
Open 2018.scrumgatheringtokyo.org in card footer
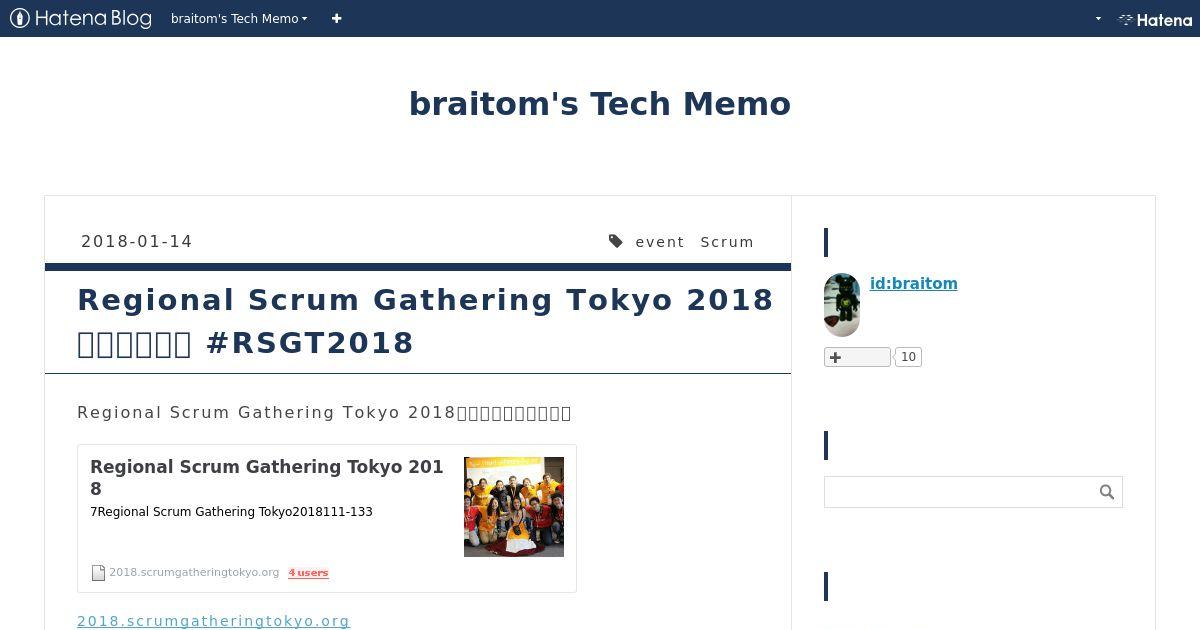point(194,572)
